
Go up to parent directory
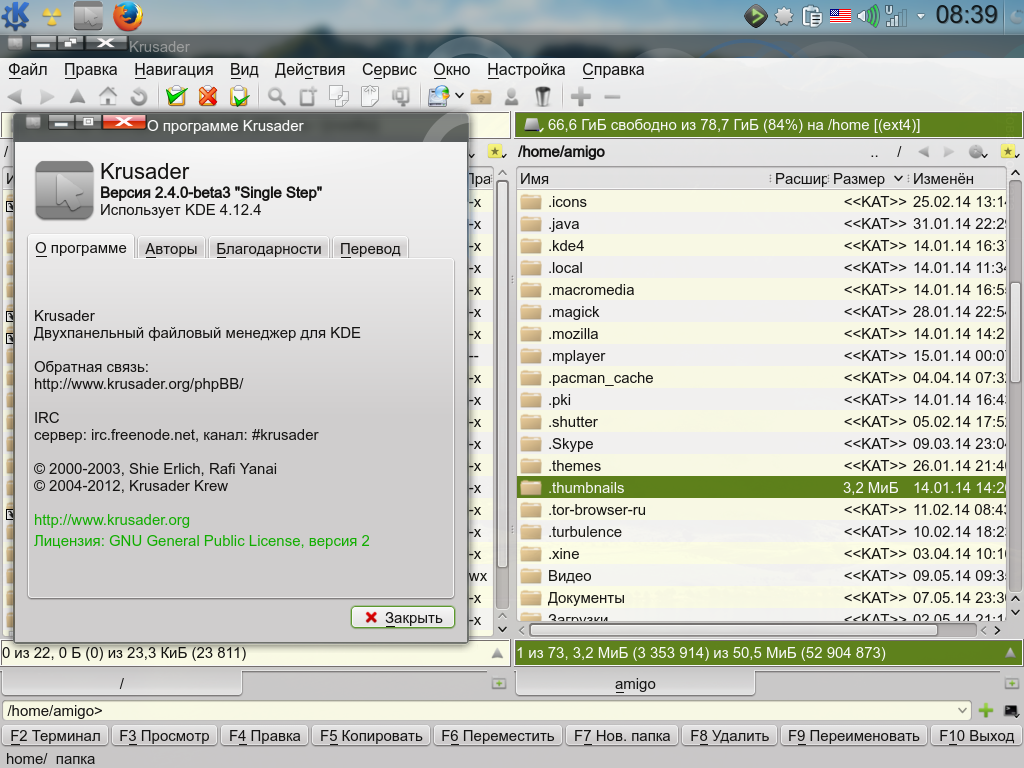click(77, 97)
